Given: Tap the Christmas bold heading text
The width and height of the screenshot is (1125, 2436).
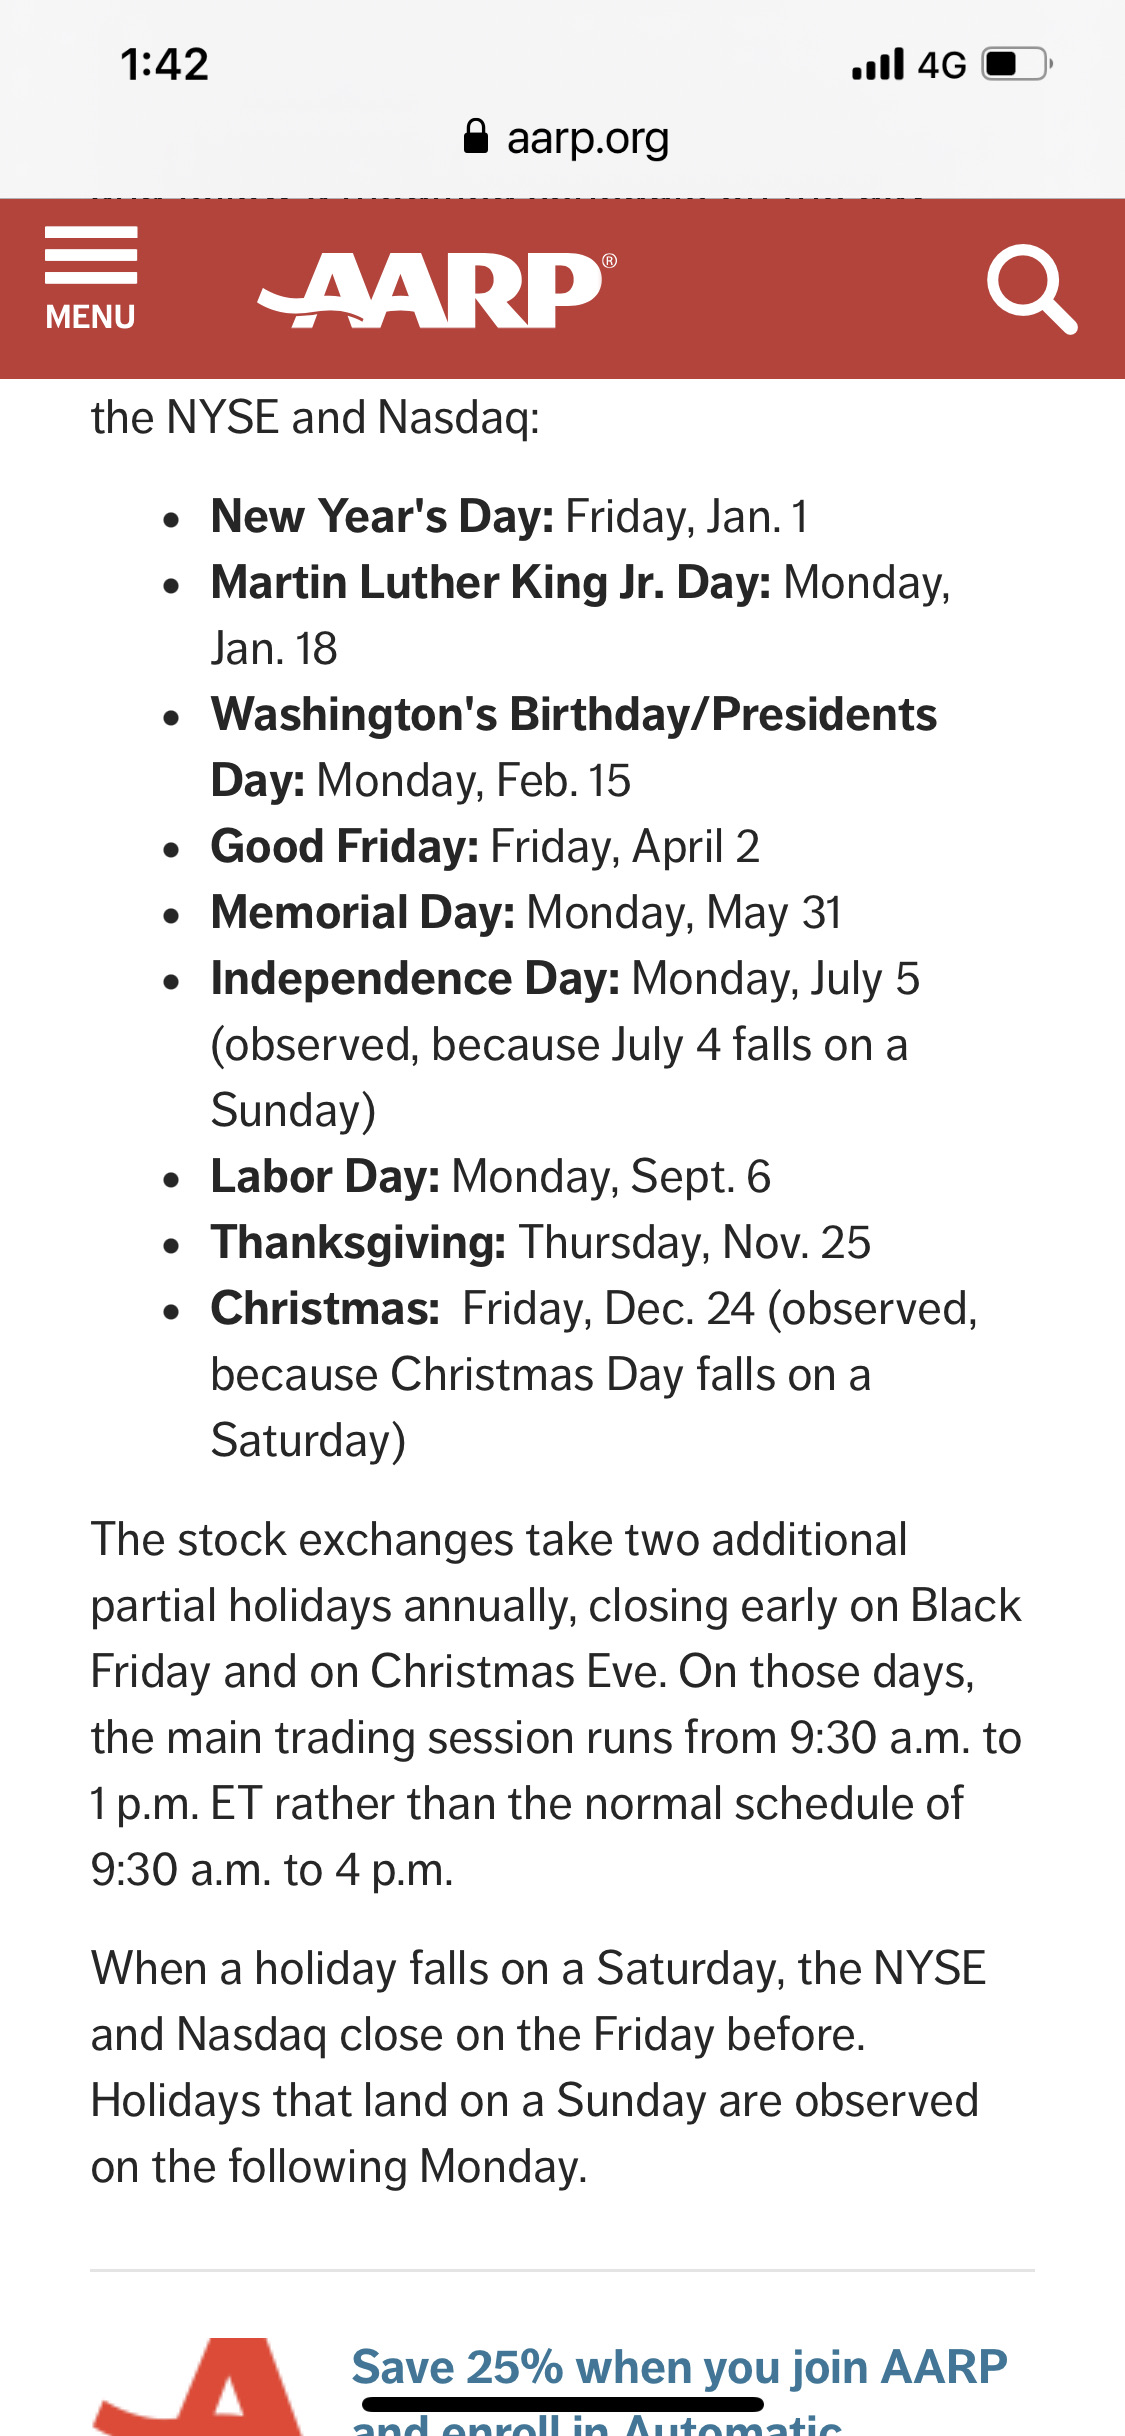Looking at the screenshot, I should 325,1309.
